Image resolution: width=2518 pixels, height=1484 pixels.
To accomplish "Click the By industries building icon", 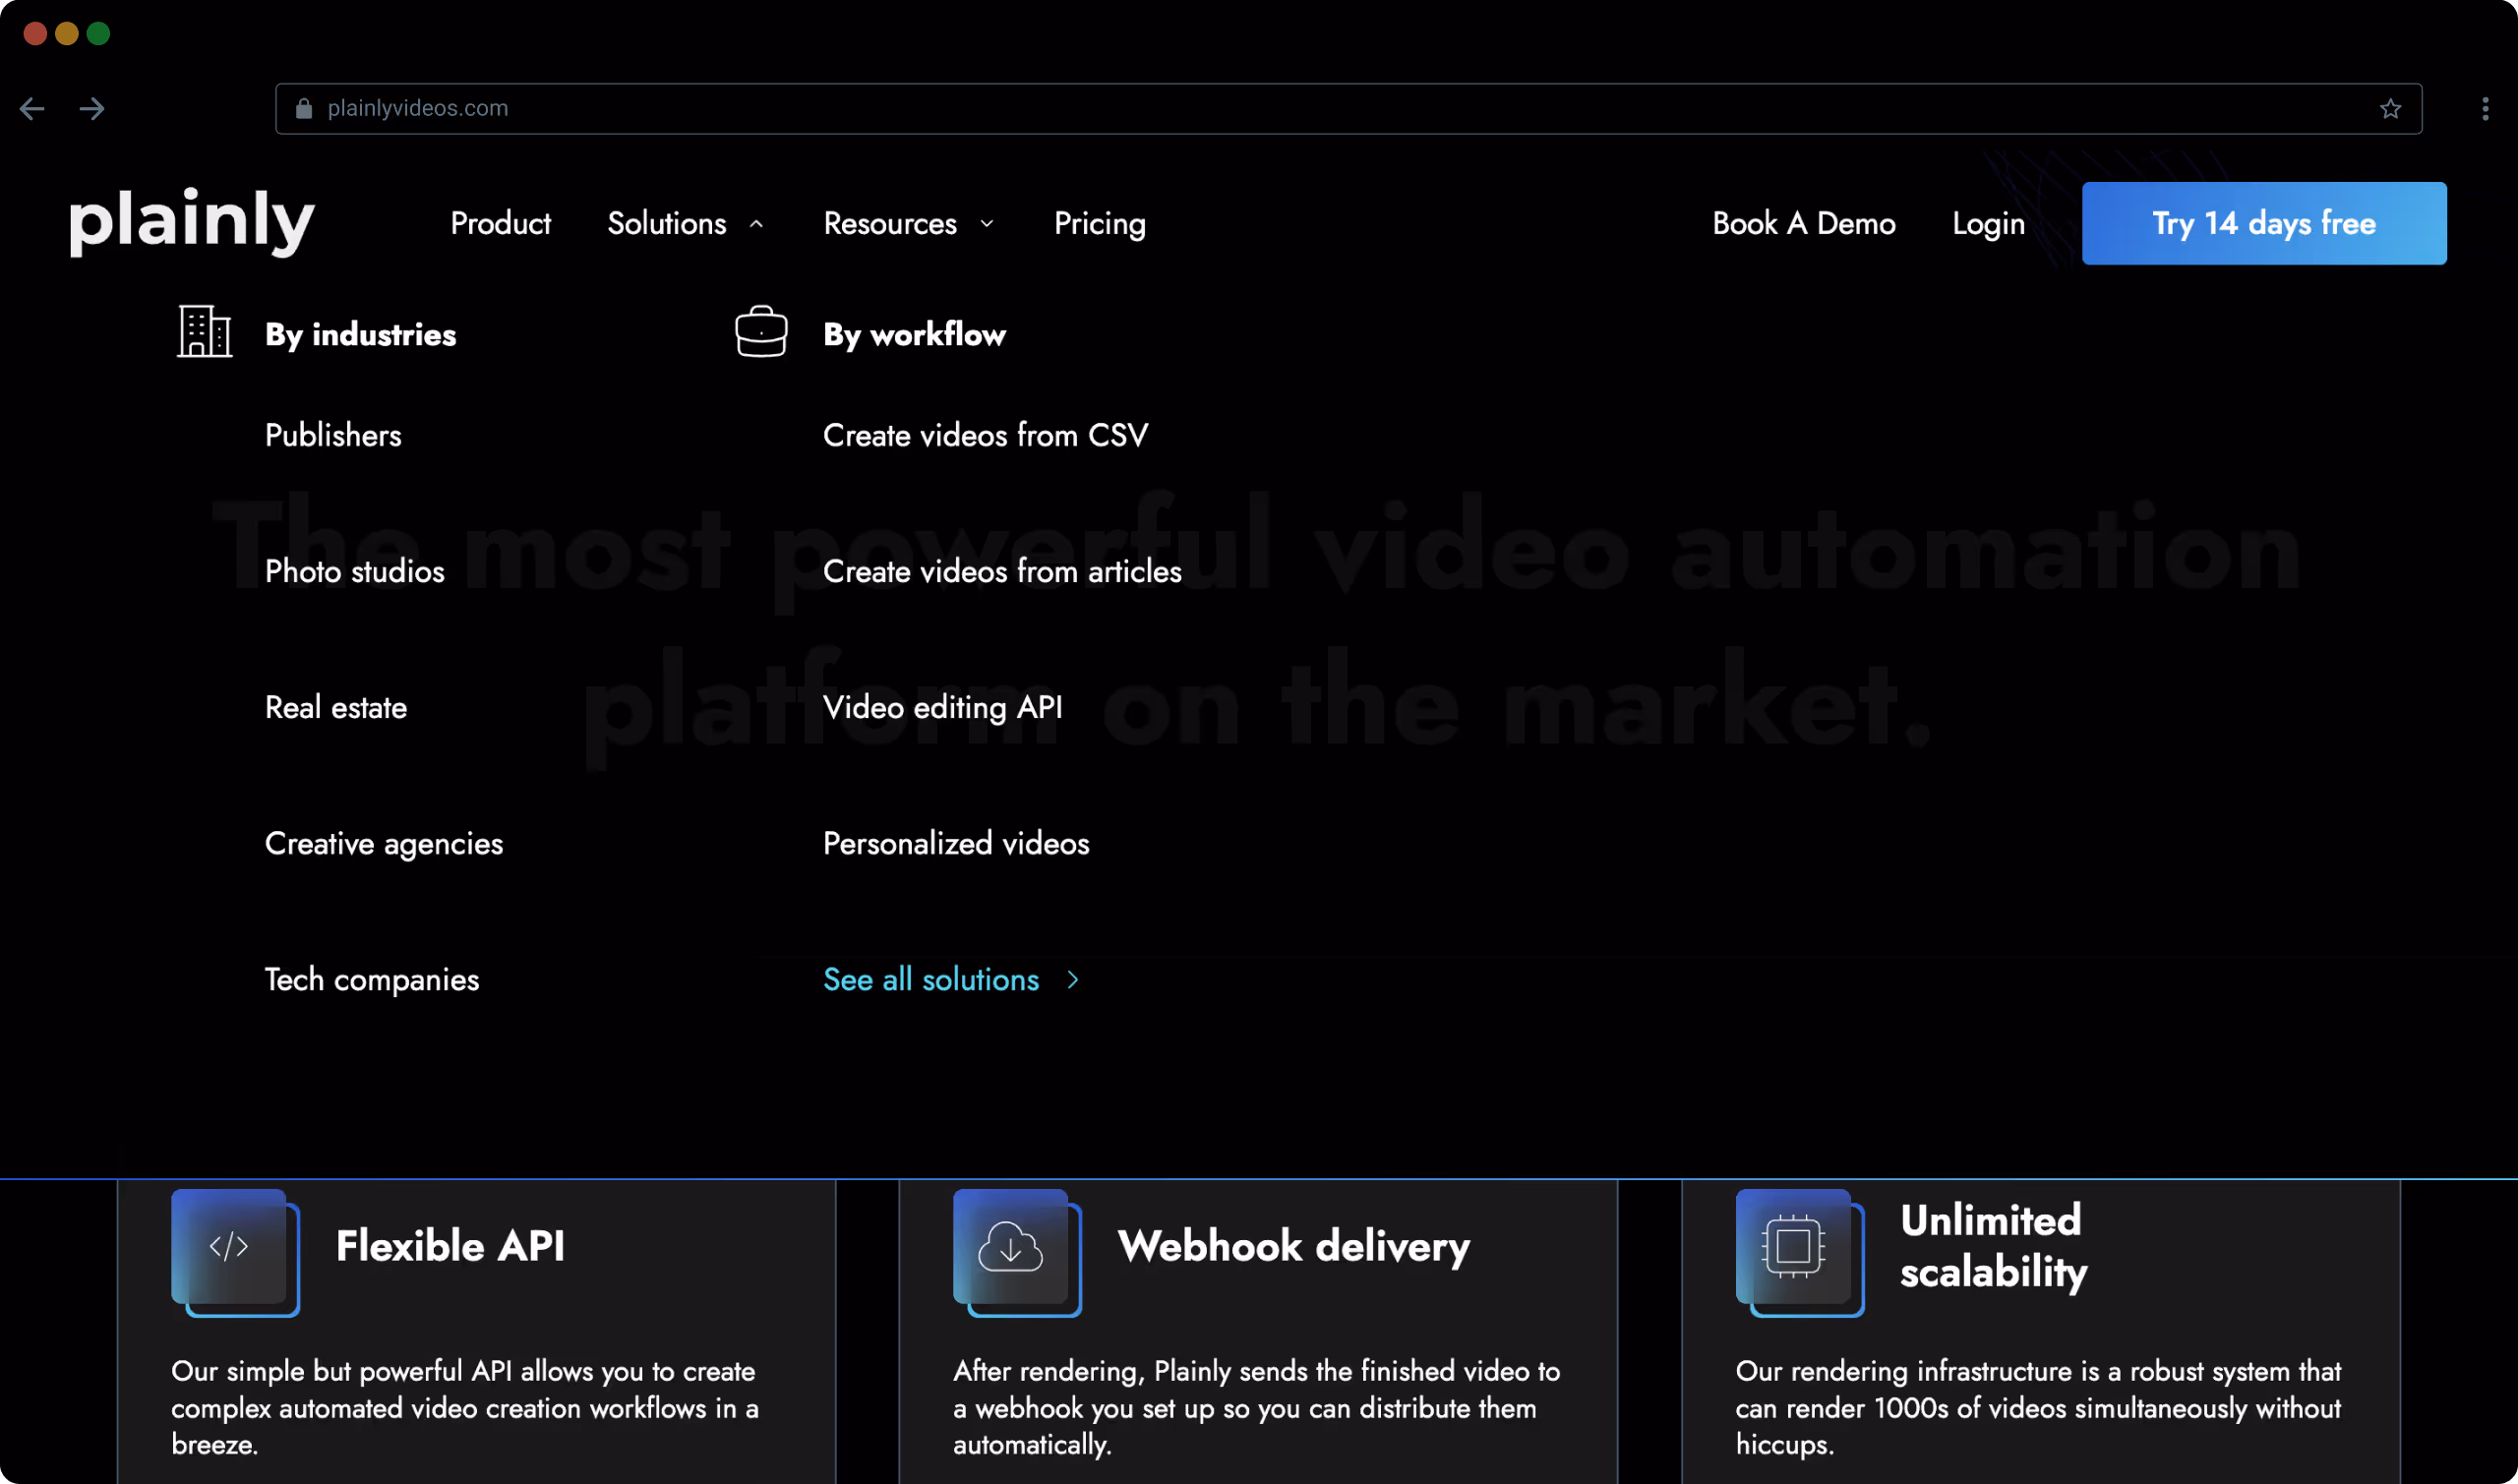I will [x=204, y=331].
